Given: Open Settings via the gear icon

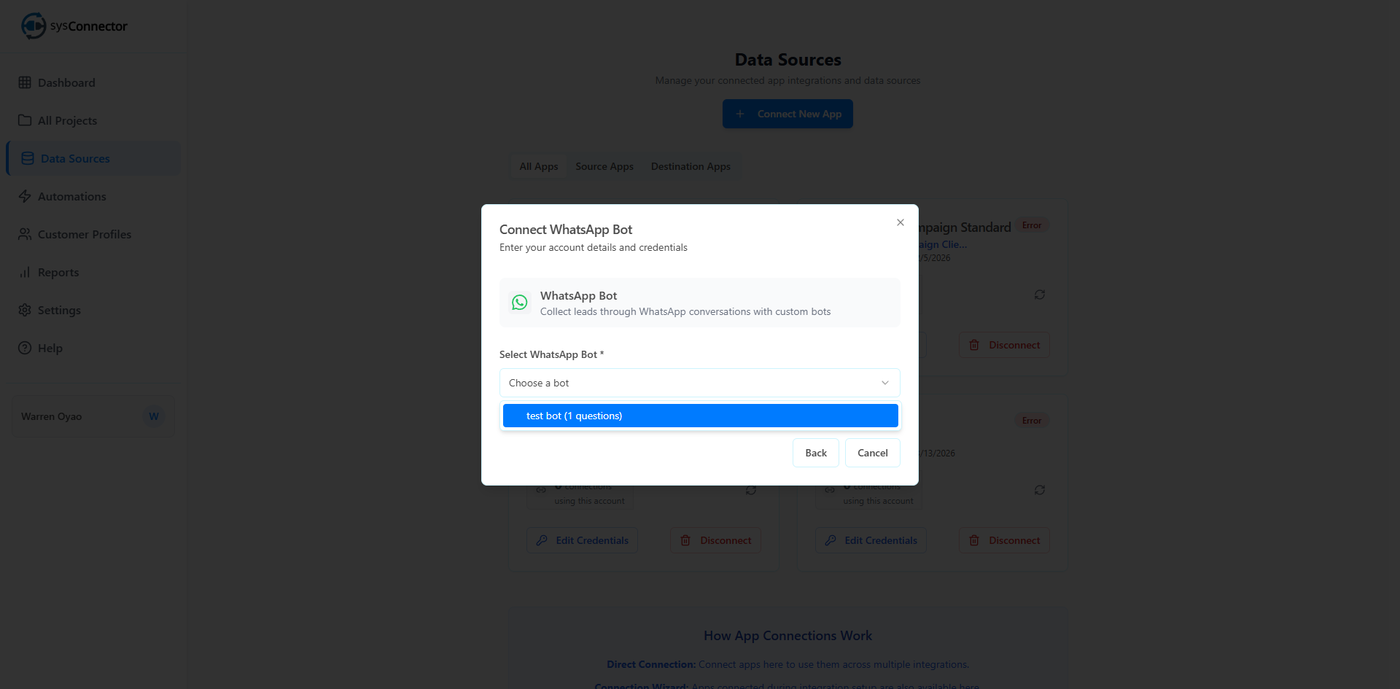Looking at the screenshot, I should pyautogui.click(x=25, y=311).
